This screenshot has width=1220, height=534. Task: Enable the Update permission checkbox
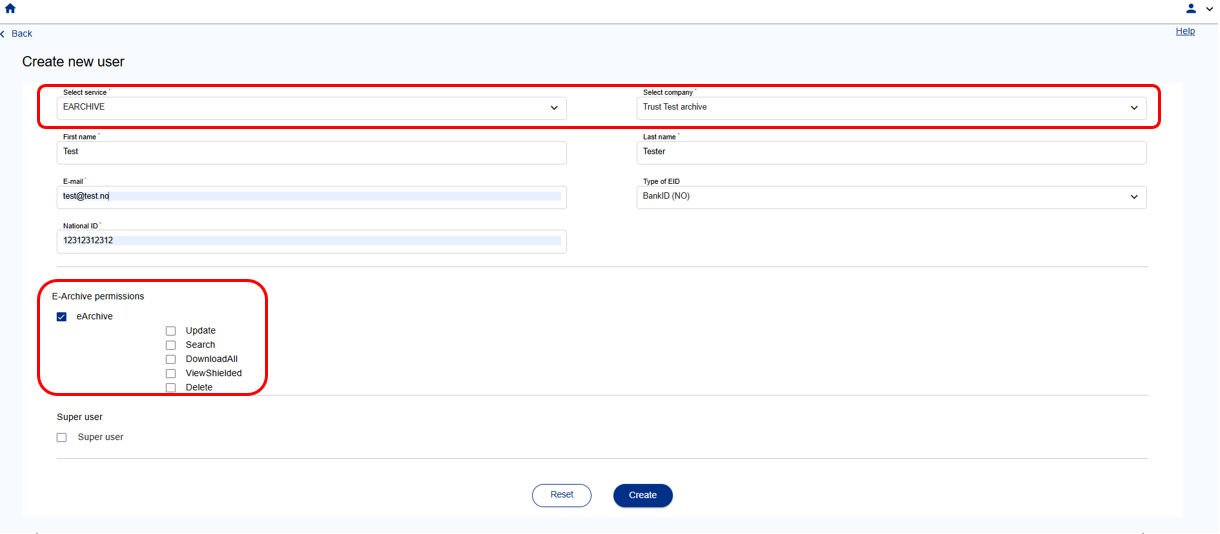[171, 331]
